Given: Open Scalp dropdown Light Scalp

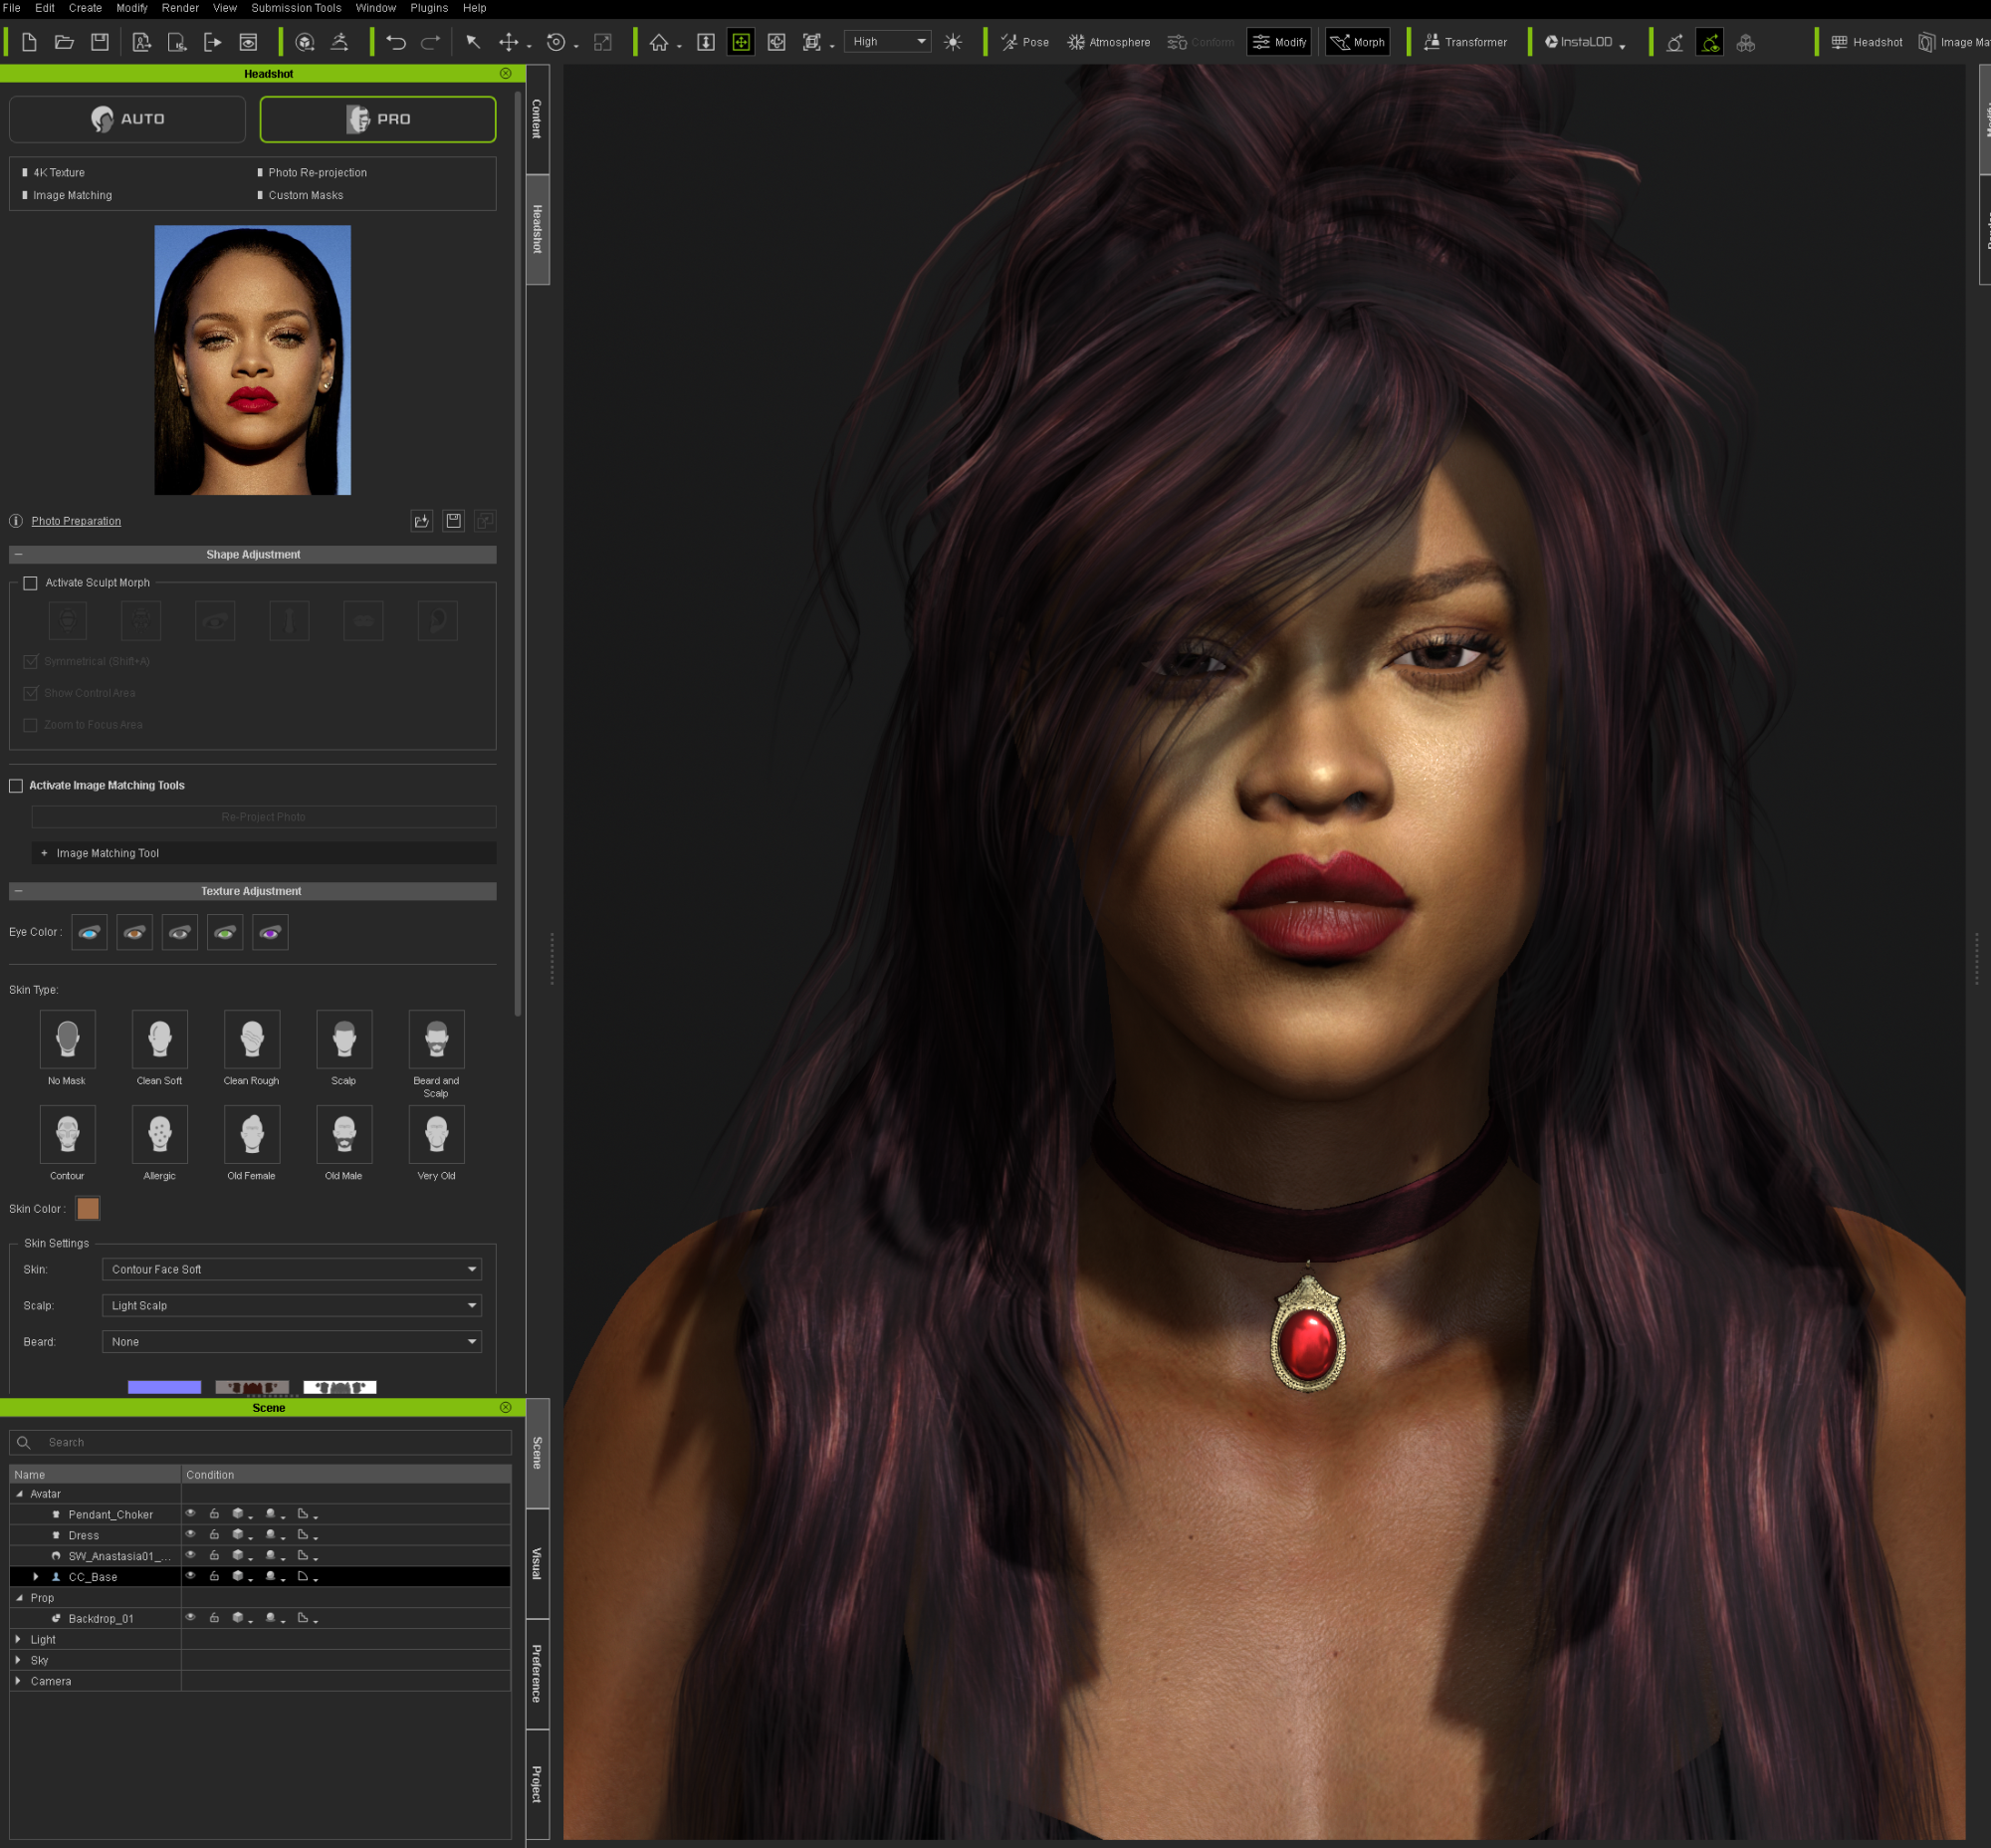Looking at the screenshot, I should pos(292,1306).
